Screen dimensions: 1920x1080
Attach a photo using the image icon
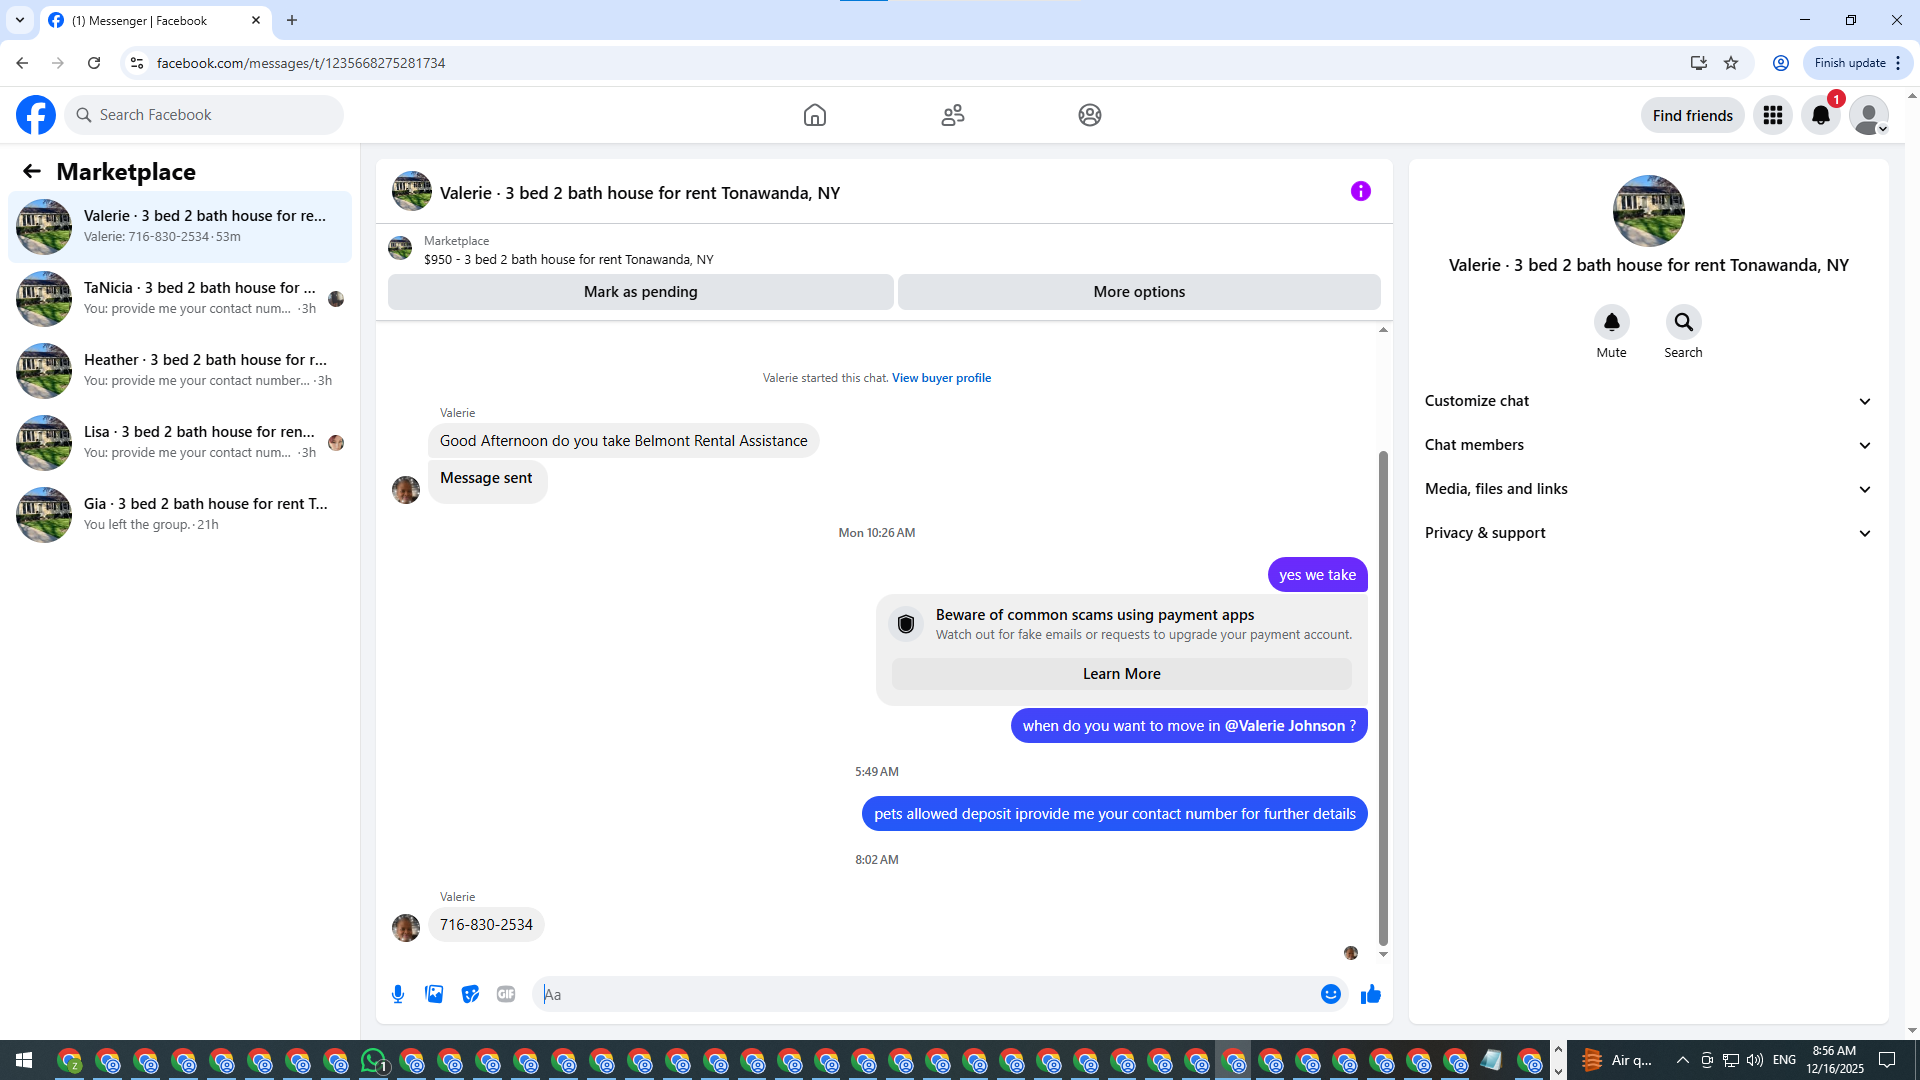click(x=434, y=994)
